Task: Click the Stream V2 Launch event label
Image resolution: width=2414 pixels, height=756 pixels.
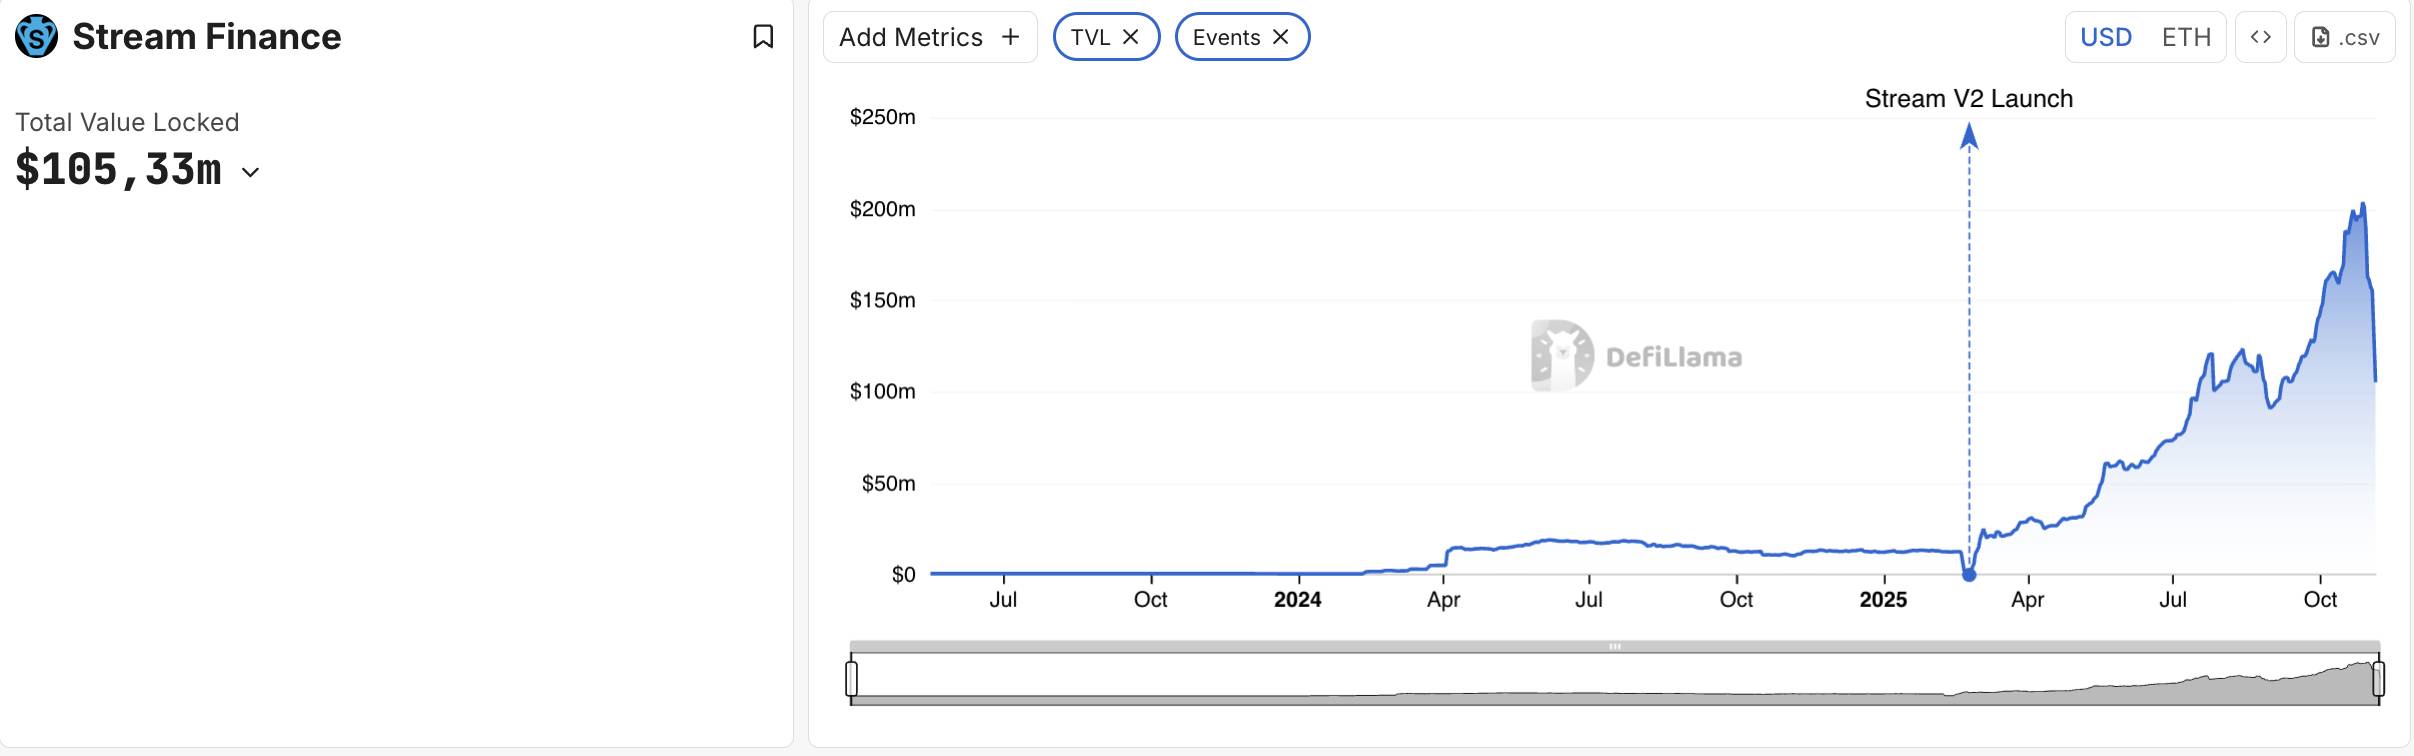Action: [x=1968, y=99]
